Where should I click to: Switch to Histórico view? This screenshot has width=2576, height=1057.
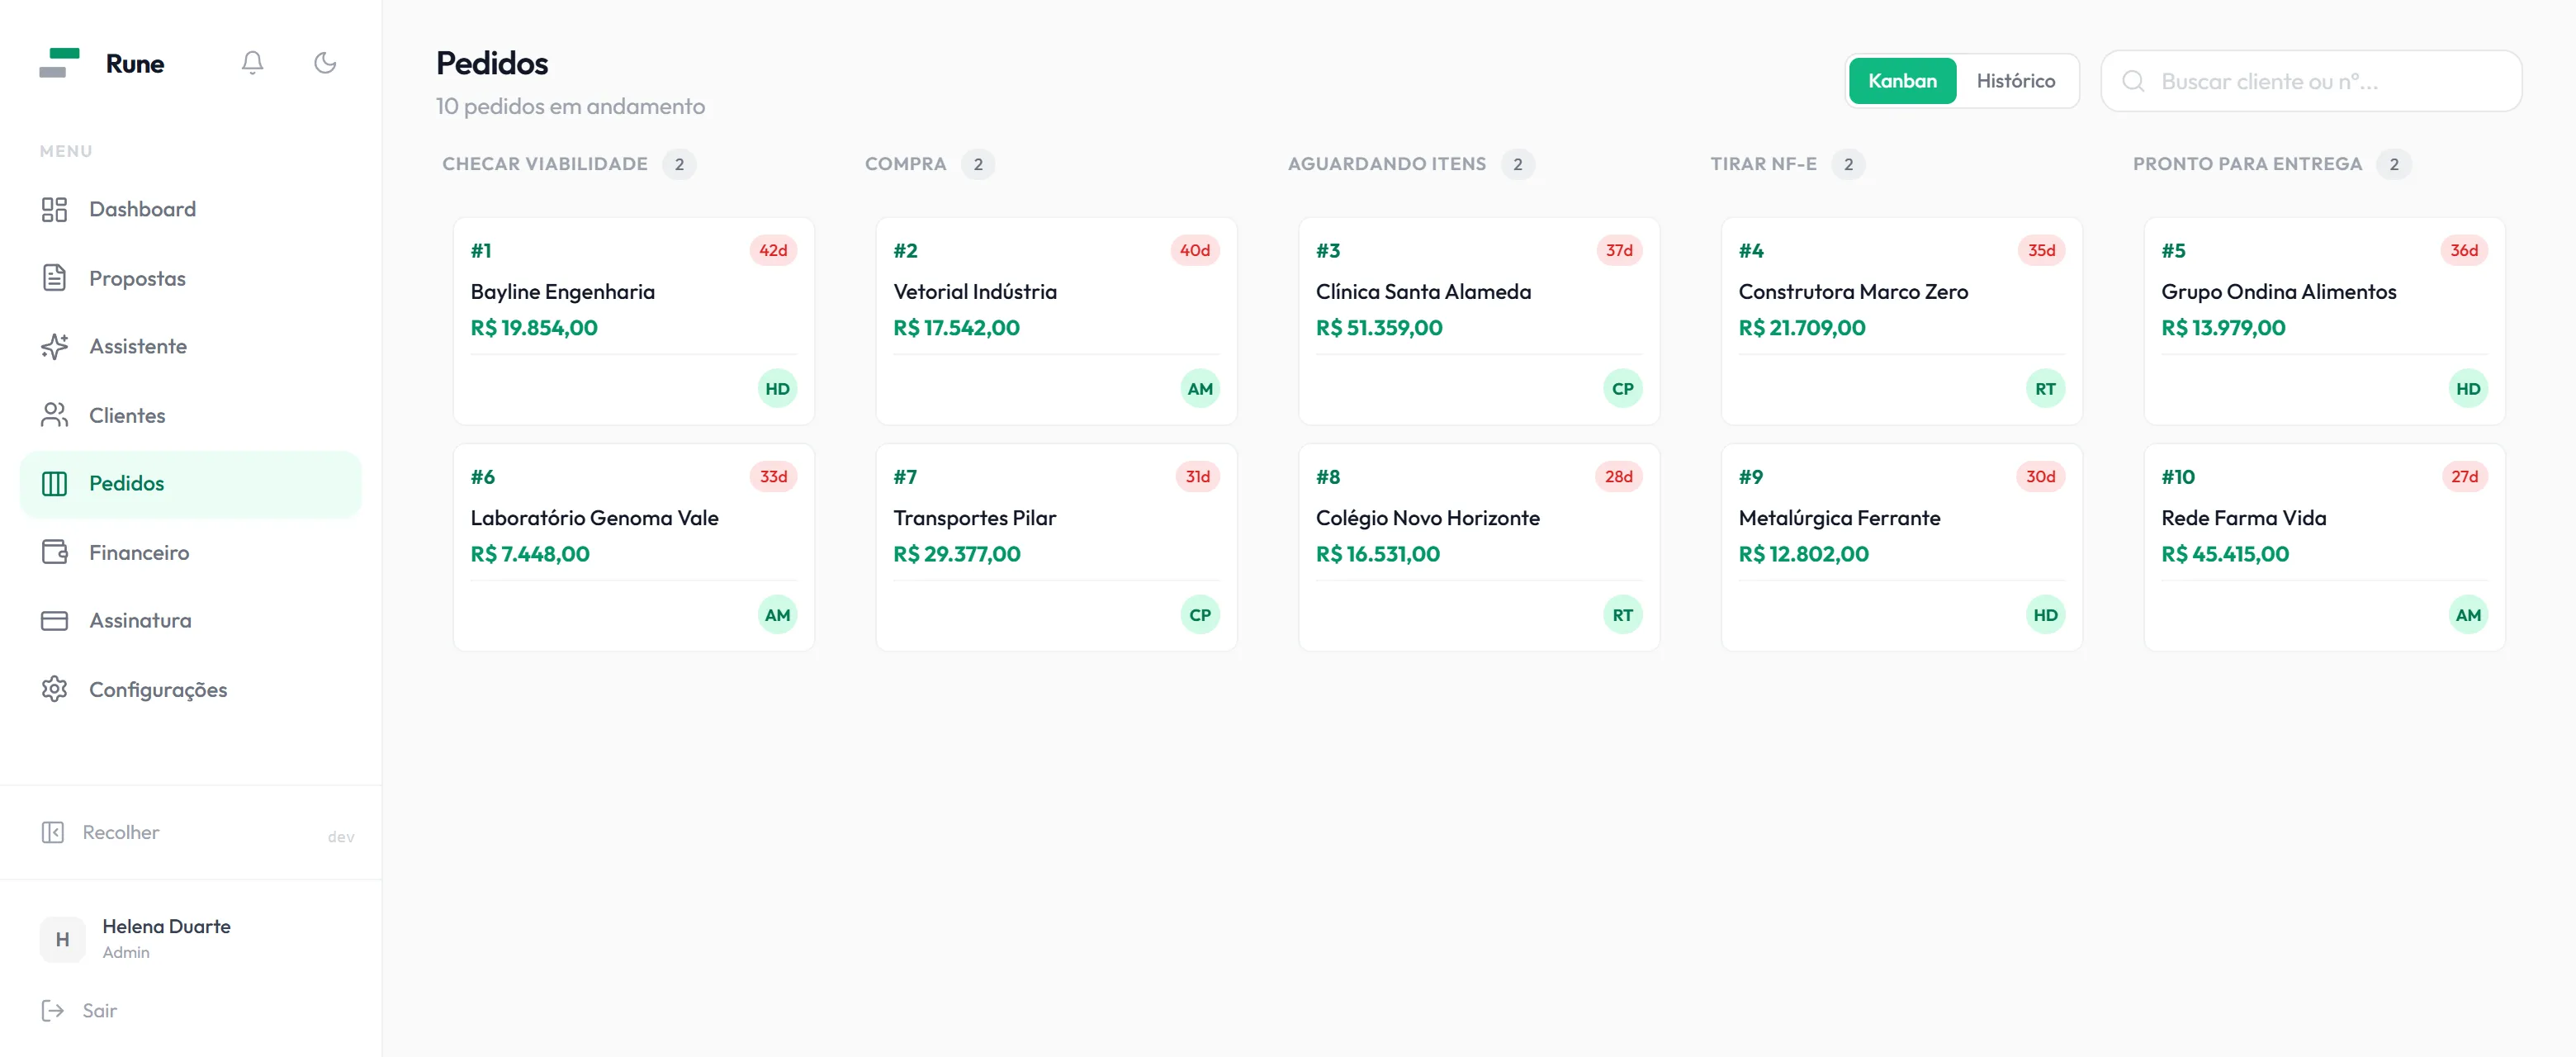(2015, 81)
